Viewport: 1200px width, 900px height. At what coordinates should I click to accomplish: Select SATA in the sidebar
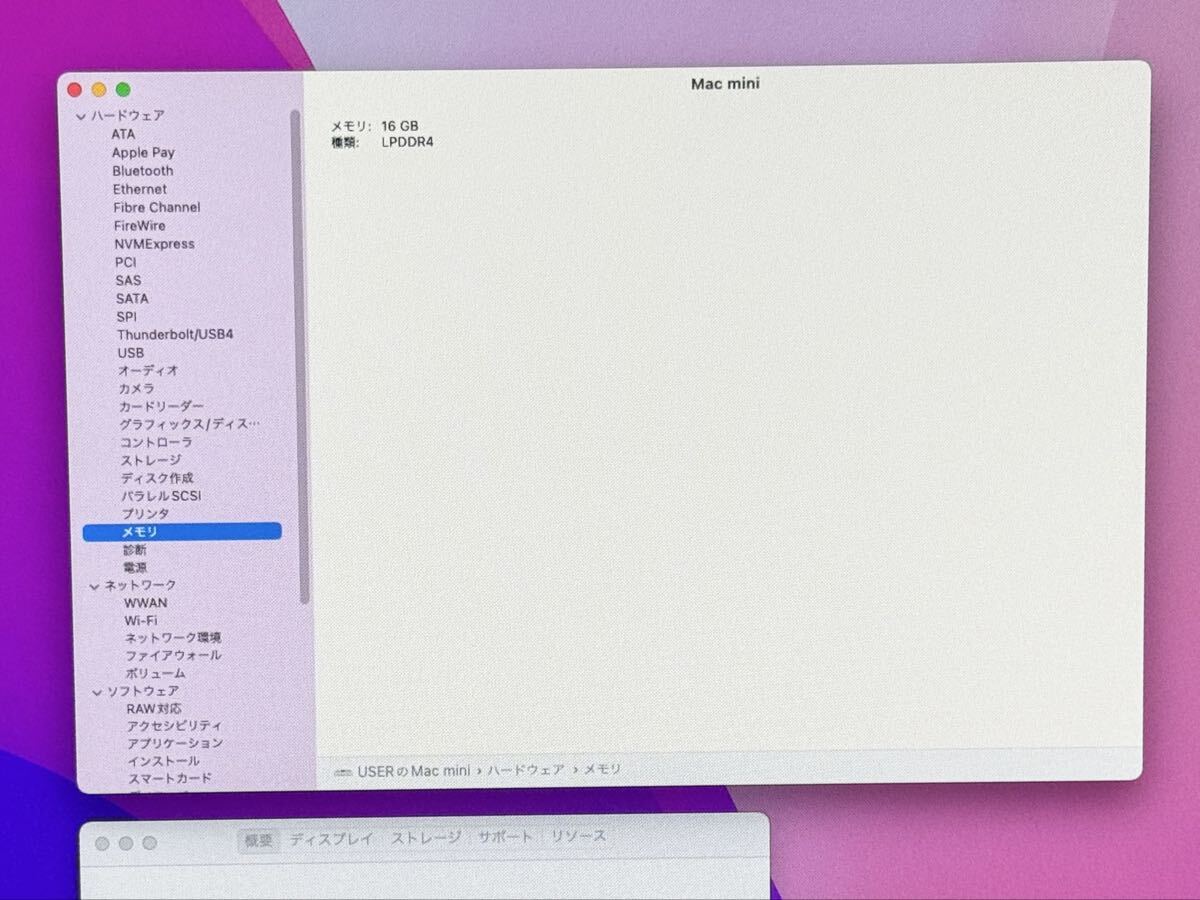pyautogui.click(x=132, y=299)
